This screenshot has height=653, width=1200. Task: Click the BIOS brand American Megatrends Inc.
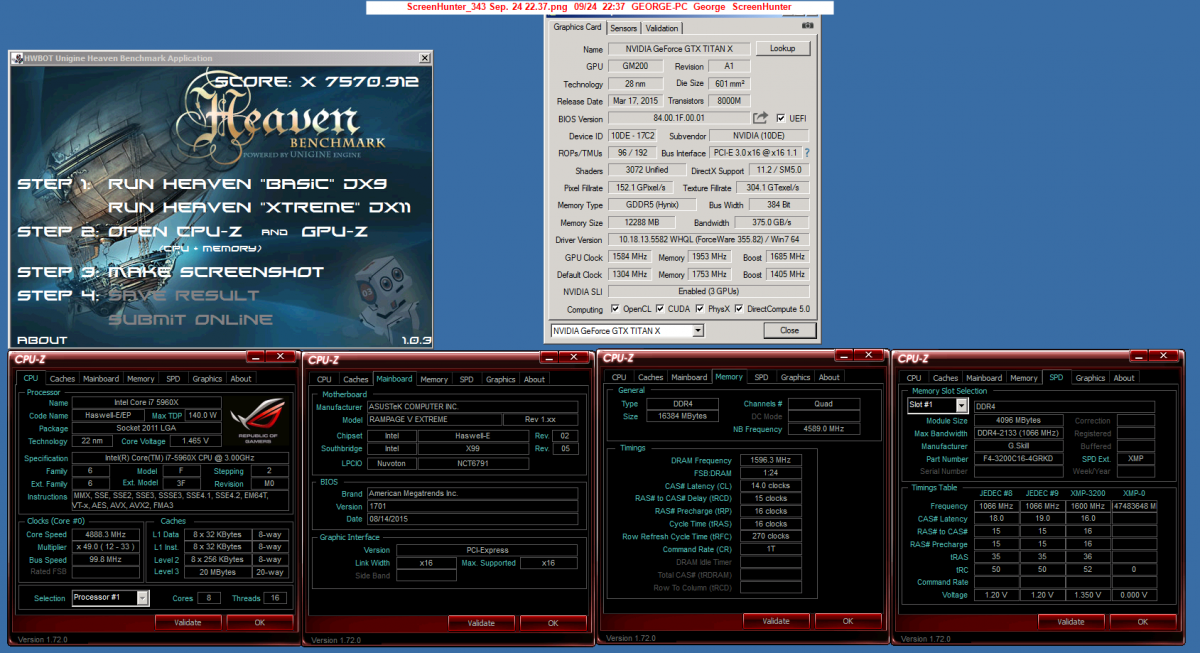[x=472, y=493]
